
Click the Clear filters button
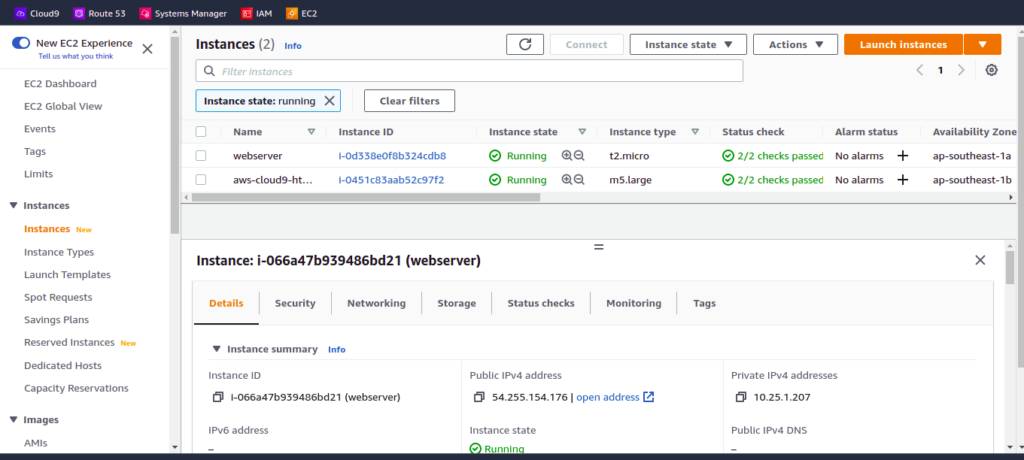(409, 101)
